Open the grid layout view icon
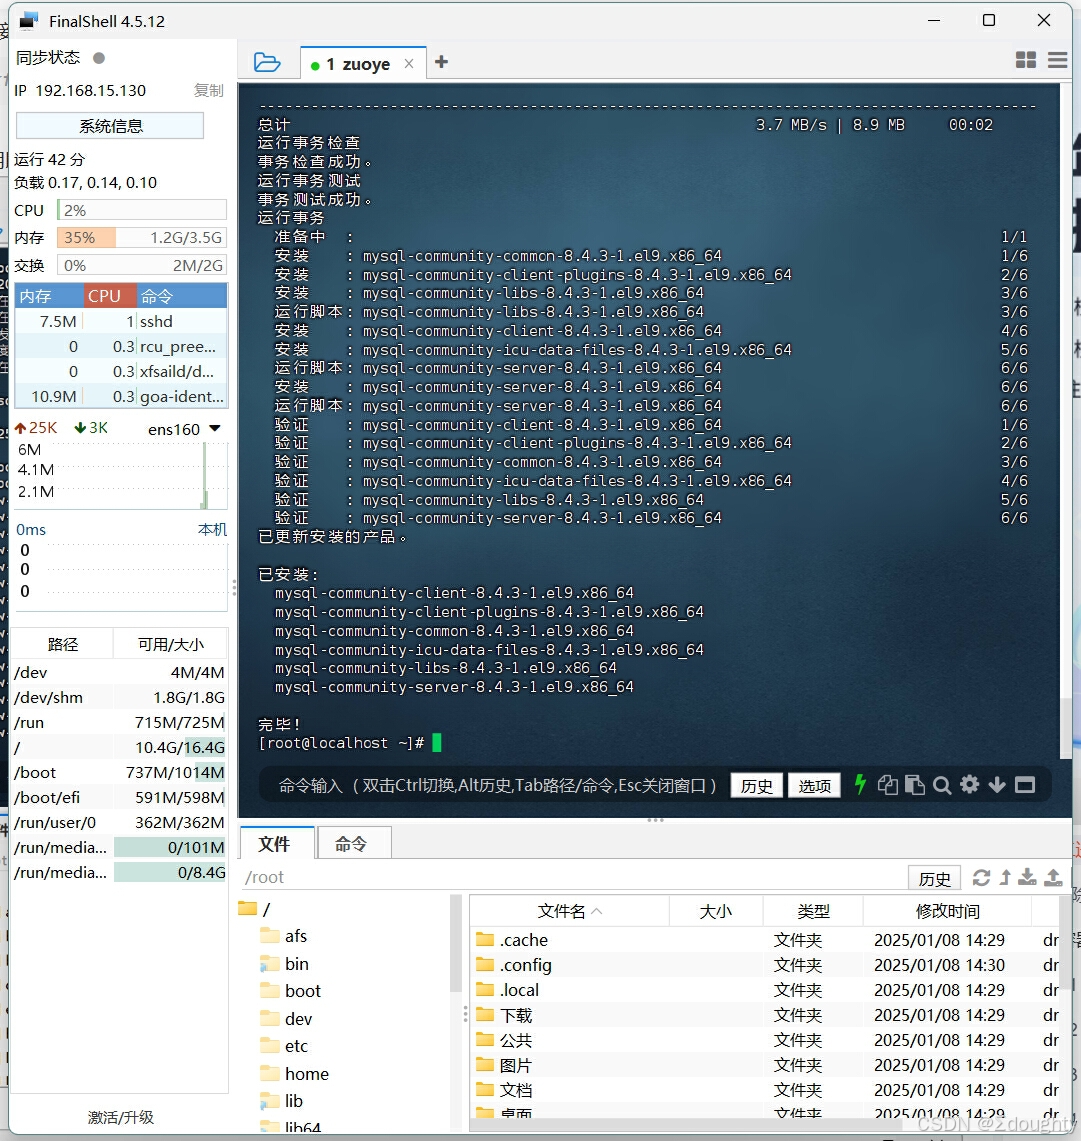 (1026, 60)
